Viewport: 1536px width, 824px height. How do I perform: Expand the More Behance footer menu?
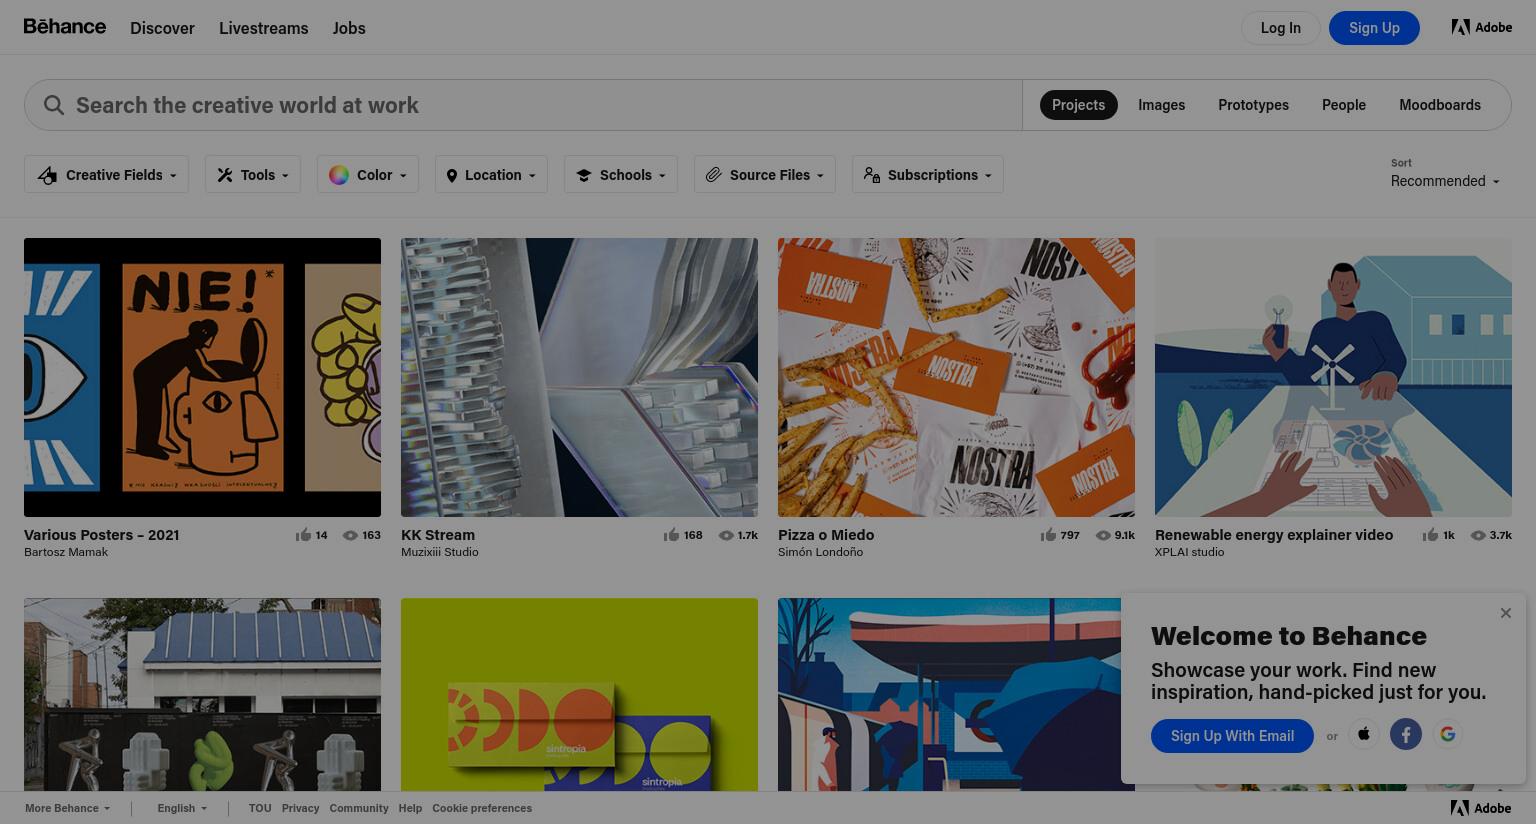(67, 808)
